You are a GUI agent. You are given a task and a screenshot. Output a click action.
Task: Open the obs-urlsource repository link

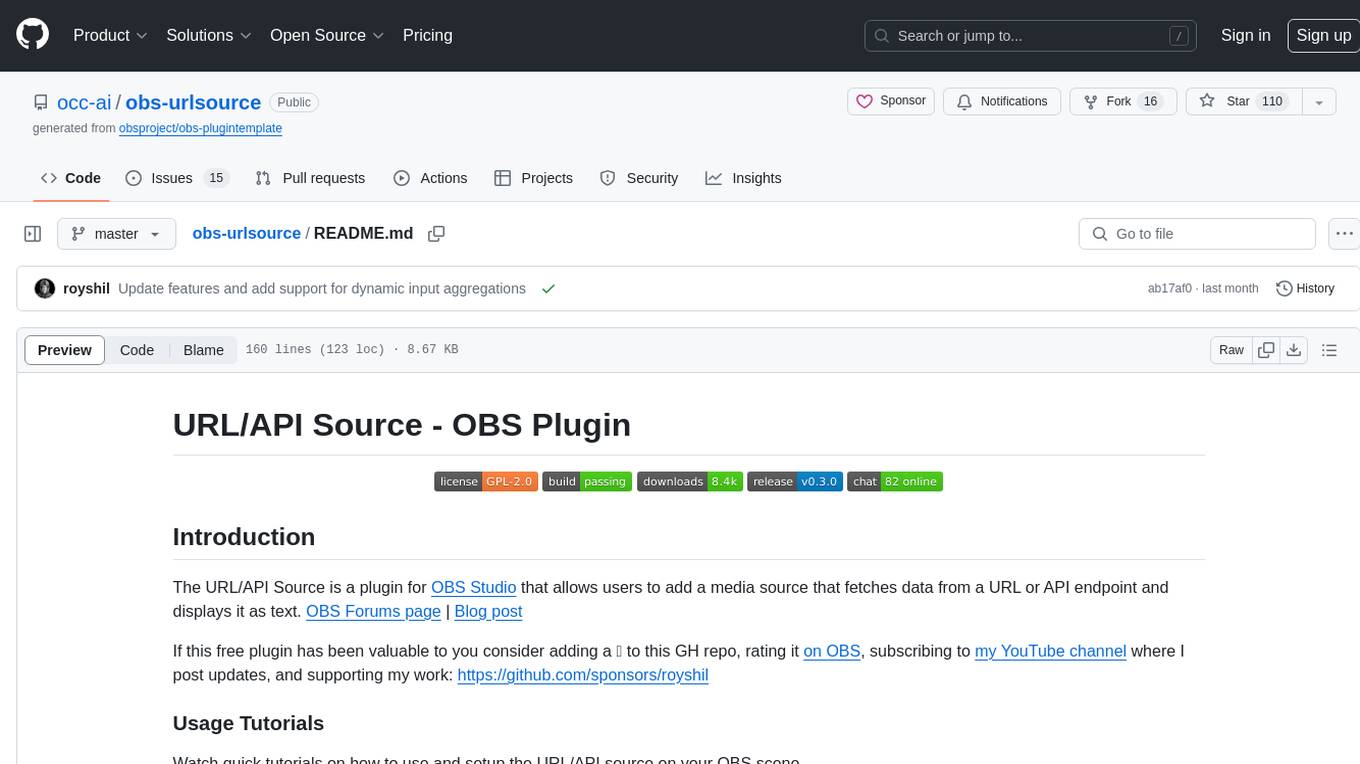(193, 102)
